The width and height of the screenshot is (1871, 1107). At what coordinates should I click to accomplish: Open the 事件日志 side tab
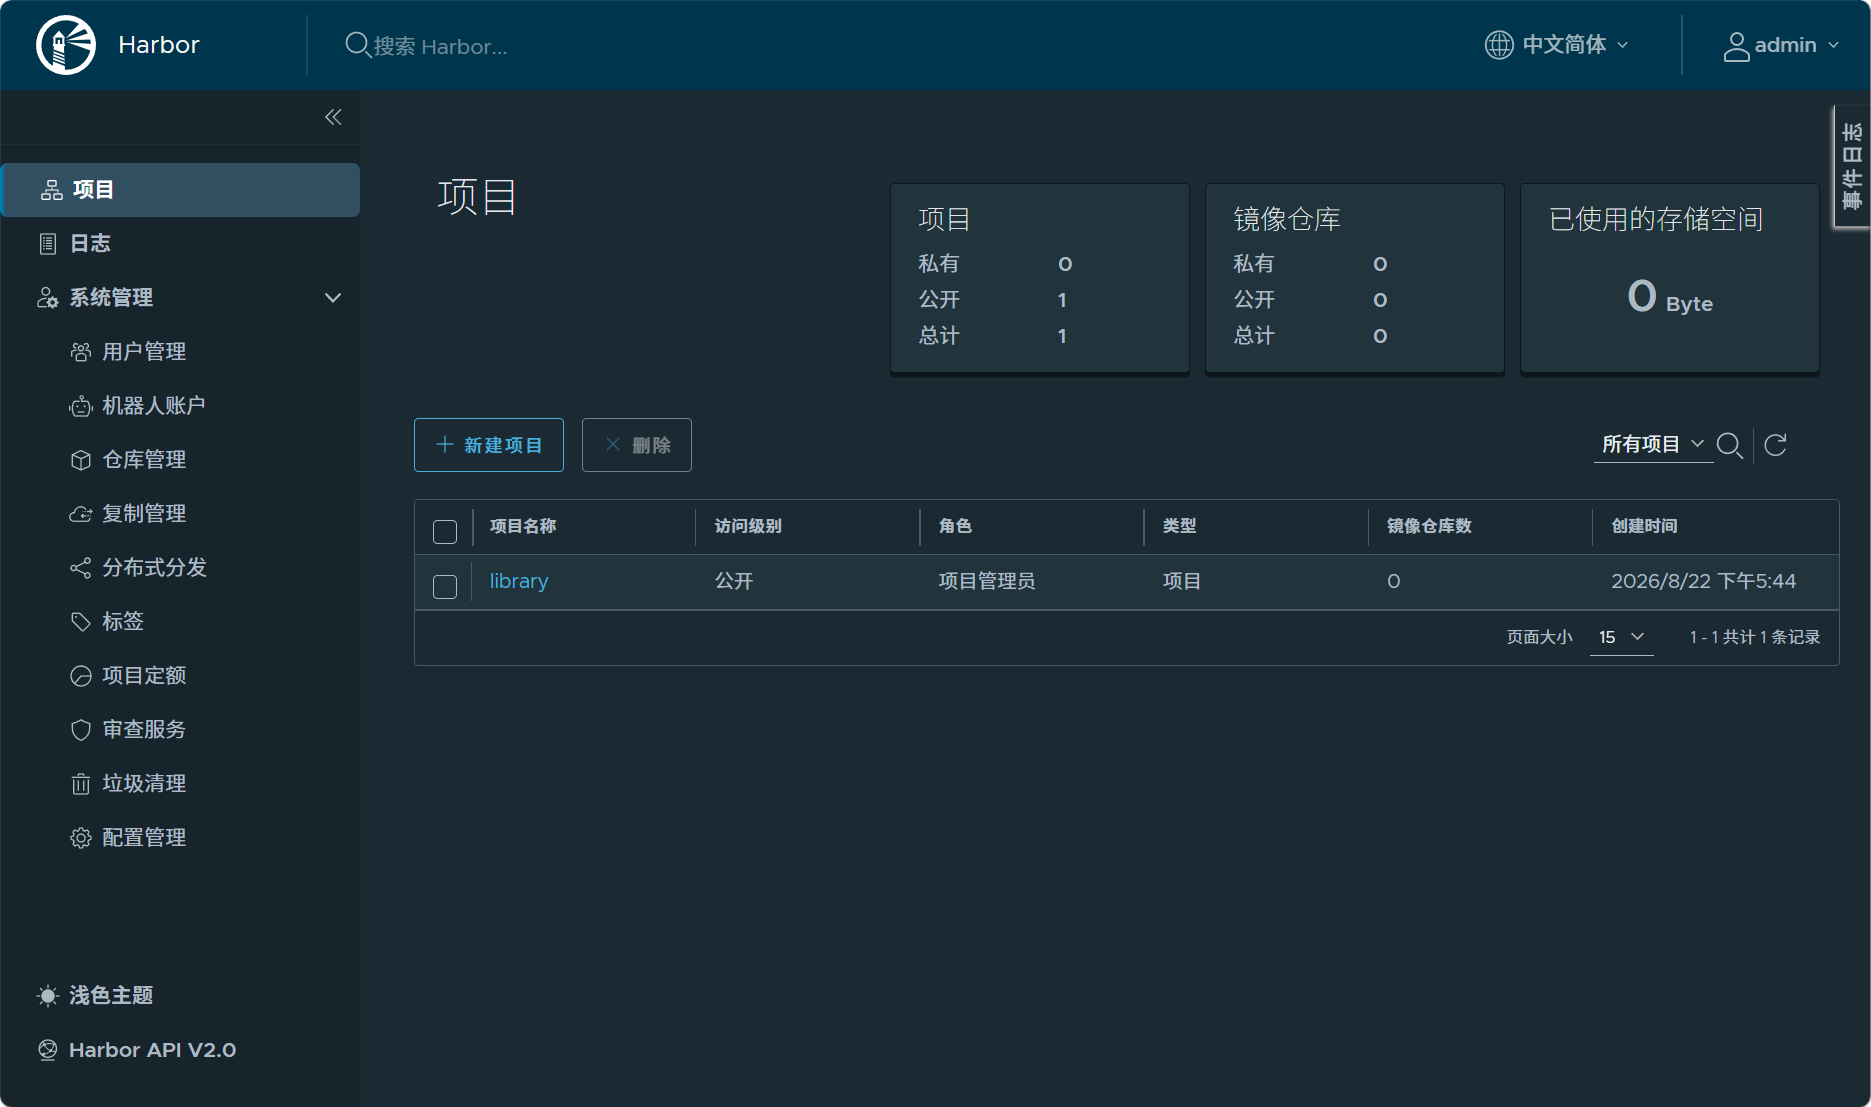point(1852,167)
